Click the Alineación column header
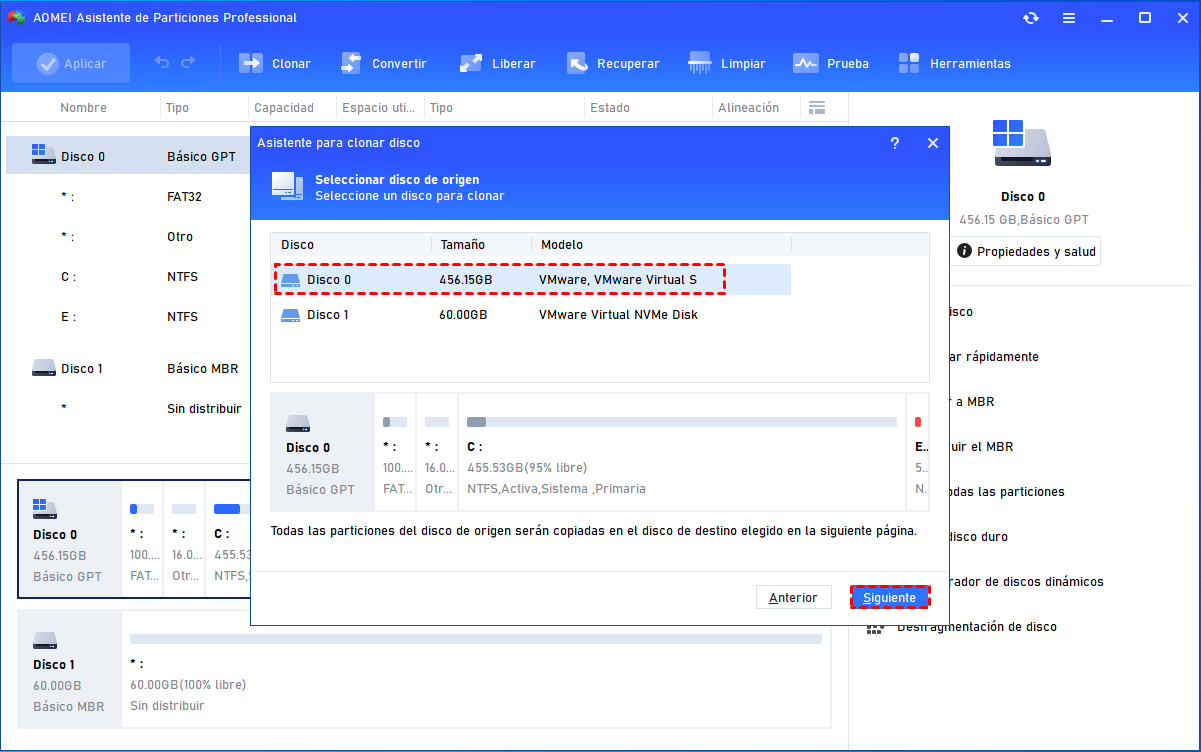The width and height of the screenshot is (1201, 752). point(748,108)
